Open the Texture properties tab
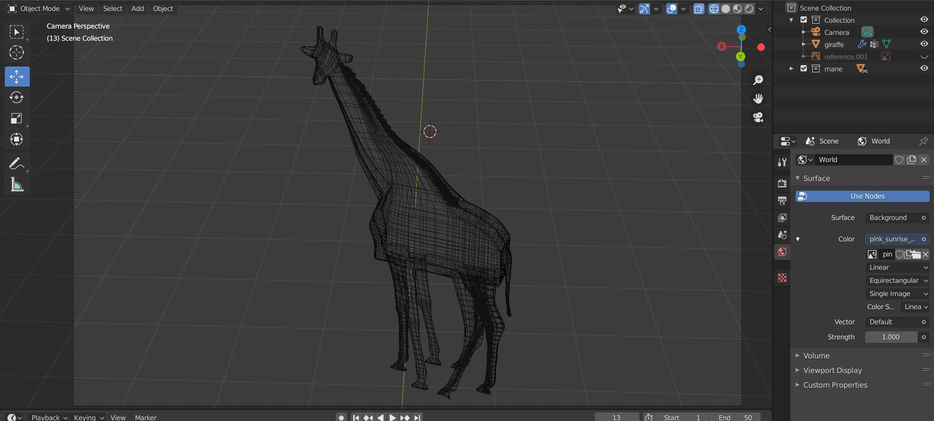Image resolution: width=934 pixels, height=421 pixels. (782, 277)
